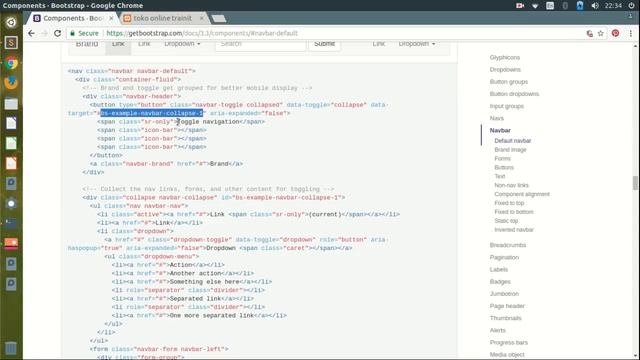Open the Wi-Fi network menu
640x360 pixels.
(x=535, y=6)
